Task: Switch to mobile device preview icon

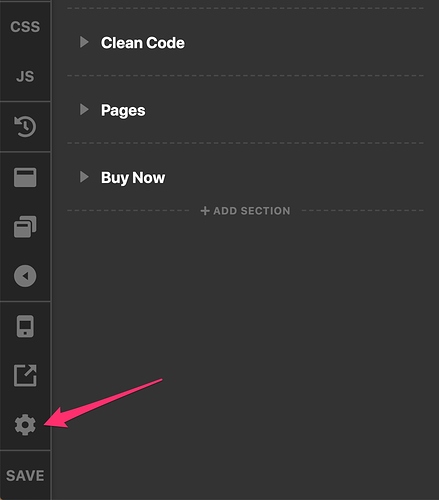Action: click(x=25, y=326)
